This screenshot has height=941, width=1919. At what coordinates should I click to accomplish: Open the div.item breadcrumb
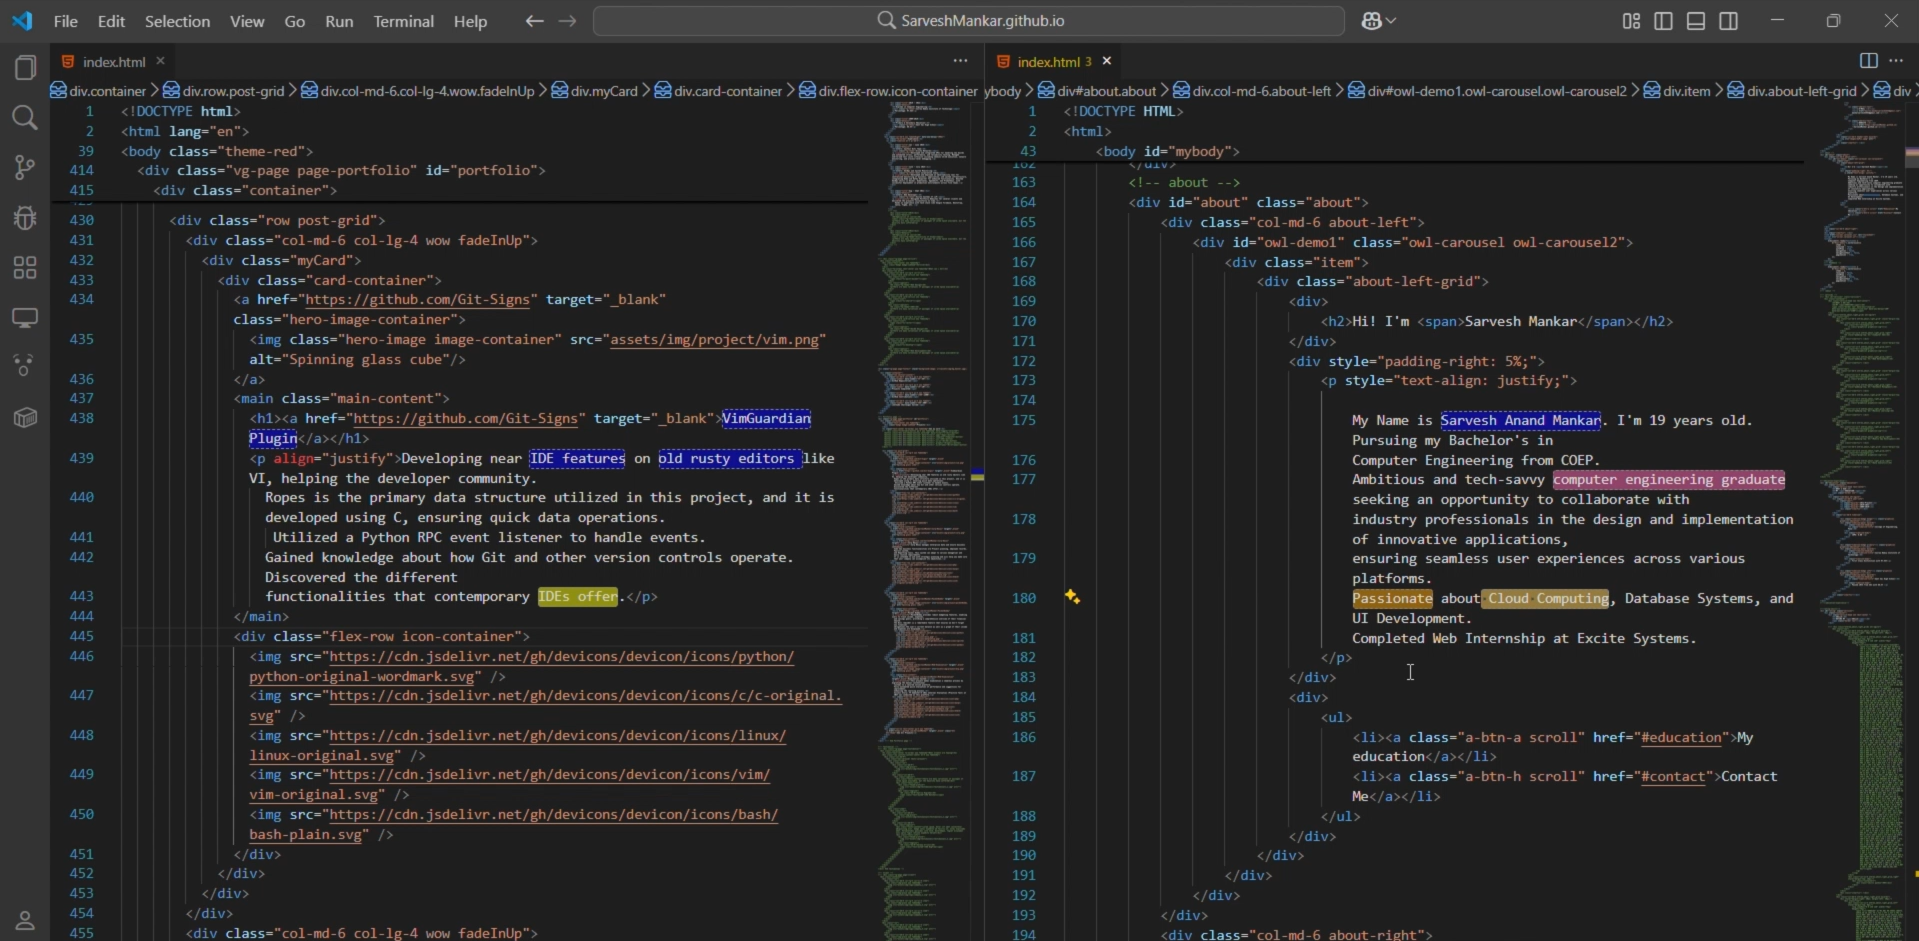[1677, 91]
